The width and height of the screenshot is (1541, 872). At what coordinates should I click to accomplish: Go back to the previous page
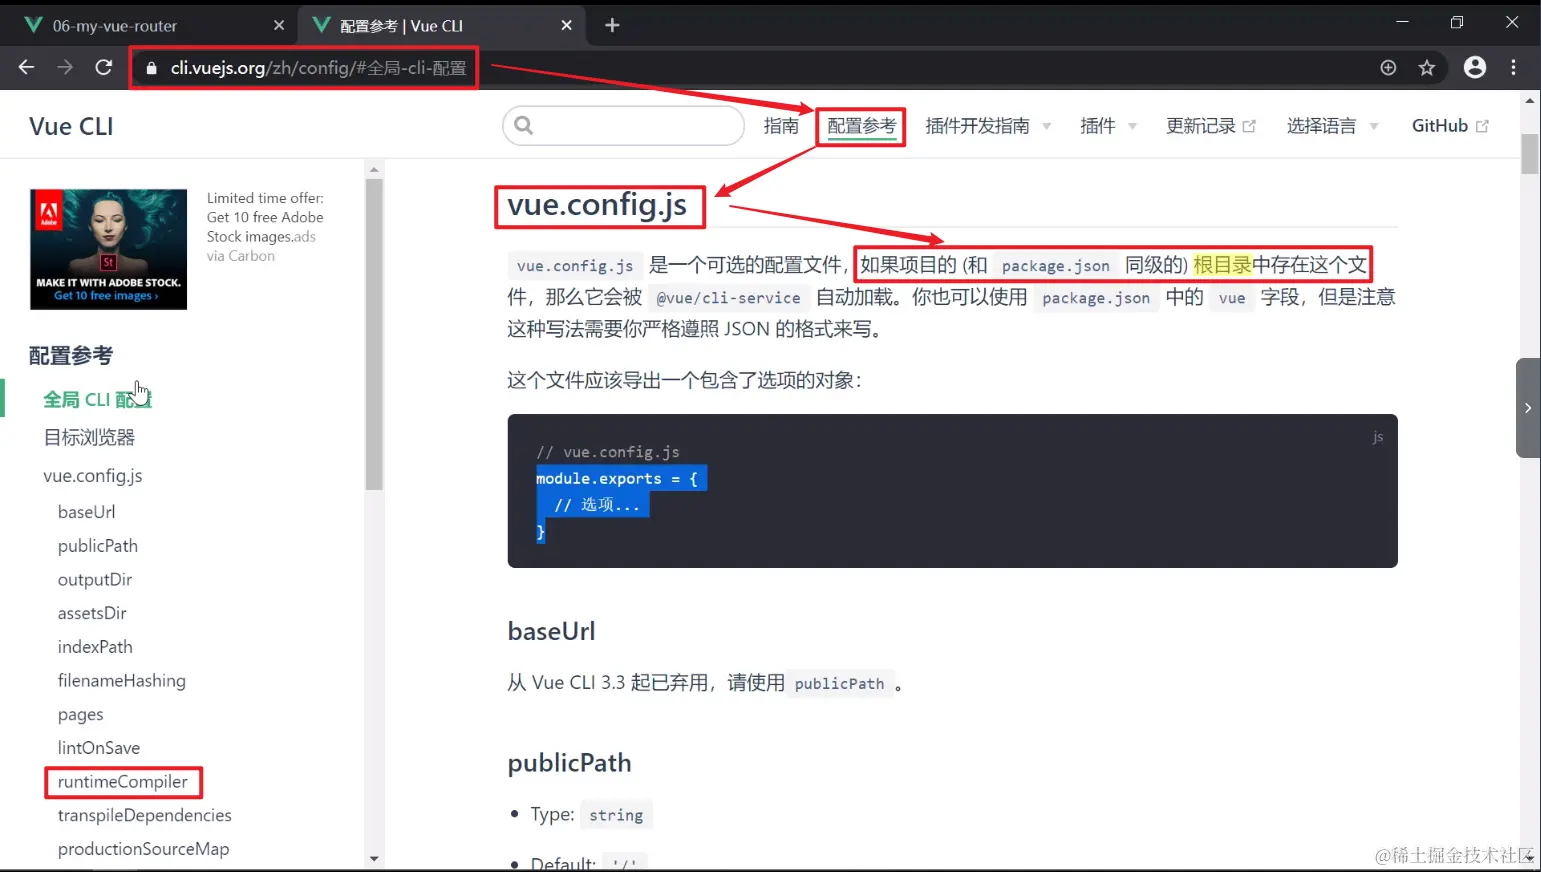point(27,67)
